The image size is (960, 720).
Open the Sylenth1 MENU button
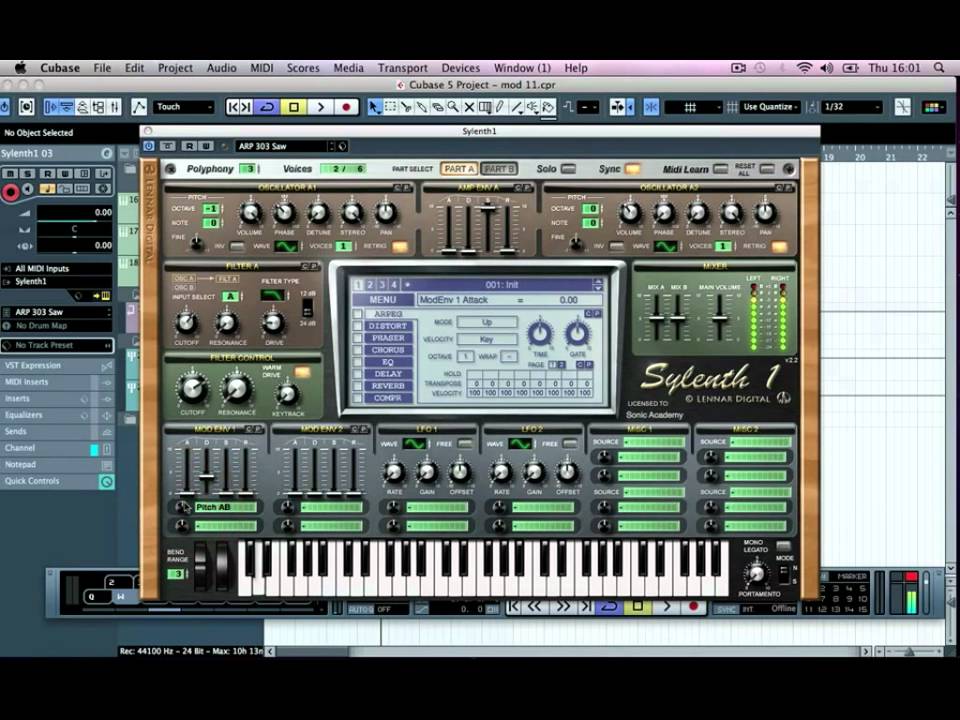(x=383, y=300)
